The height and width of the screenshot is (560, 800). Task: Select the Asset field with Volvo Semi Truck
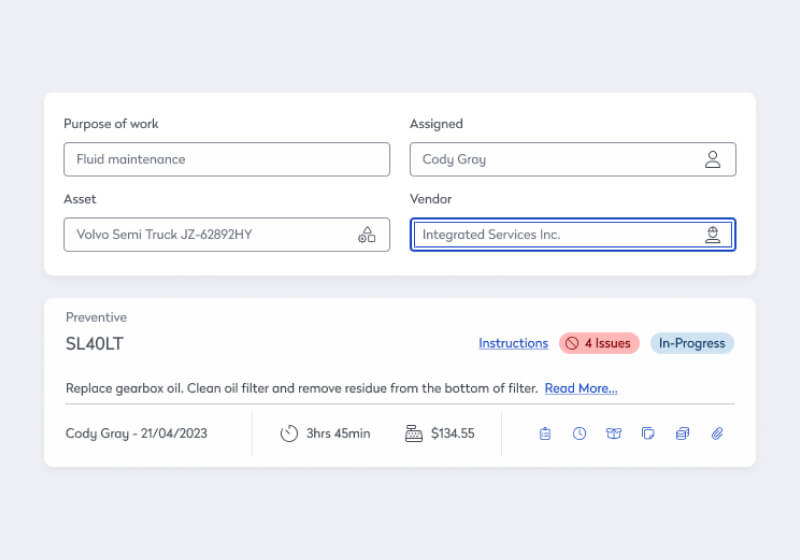tap(210, 235)
